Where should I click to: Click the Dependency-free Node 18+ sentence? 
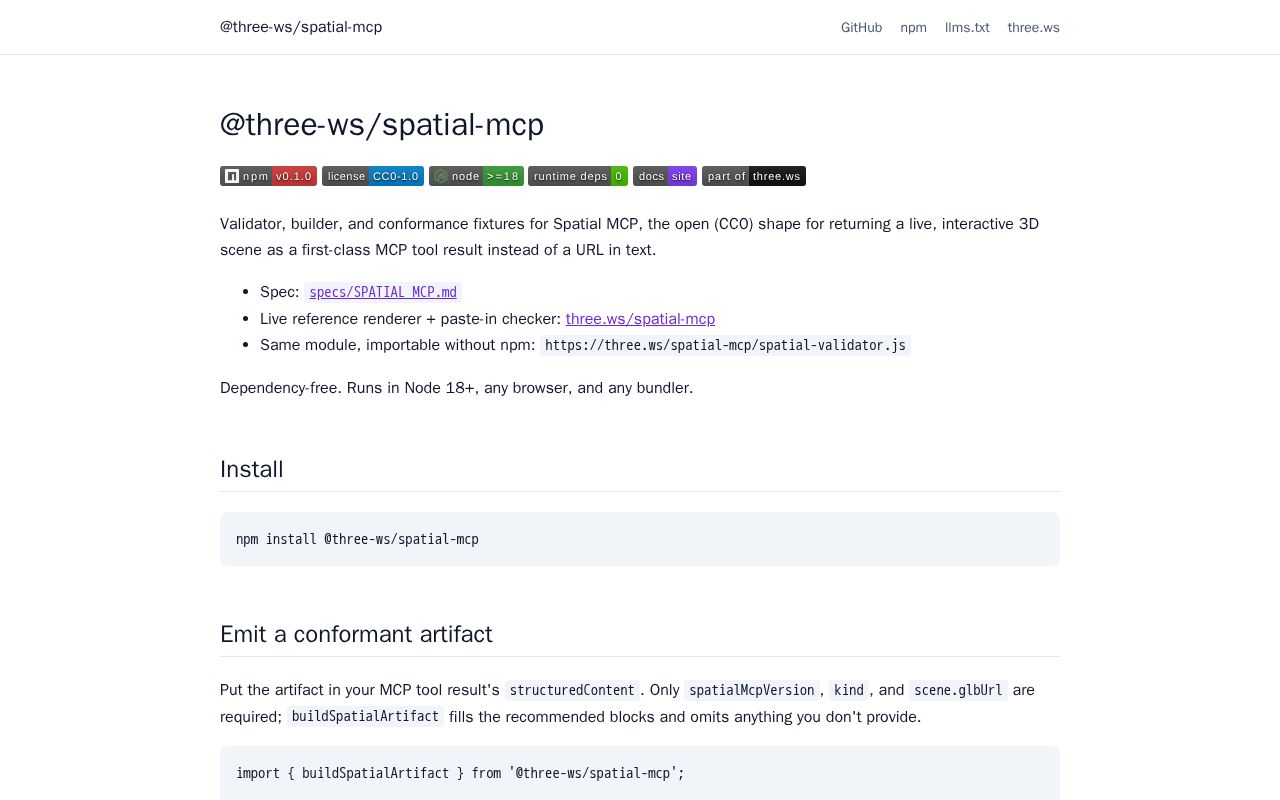[x=456, y=388]
